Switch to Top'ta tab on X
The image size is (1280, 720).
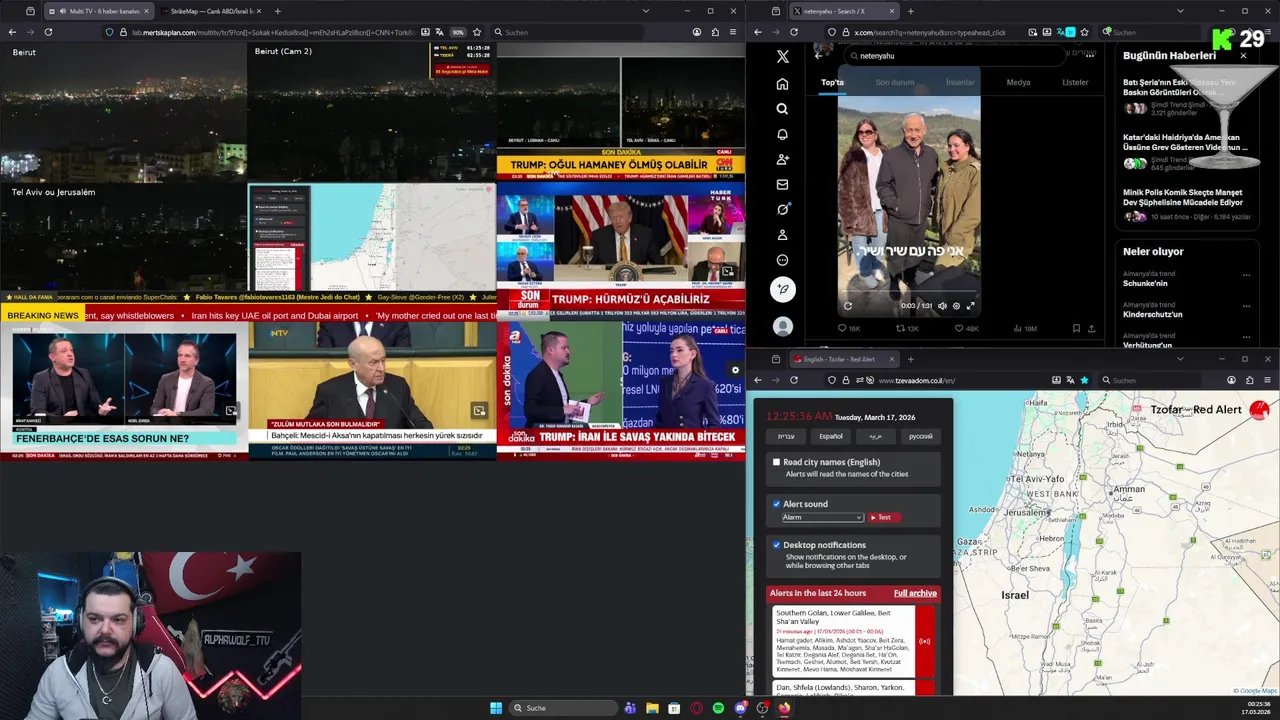[832, 82]
